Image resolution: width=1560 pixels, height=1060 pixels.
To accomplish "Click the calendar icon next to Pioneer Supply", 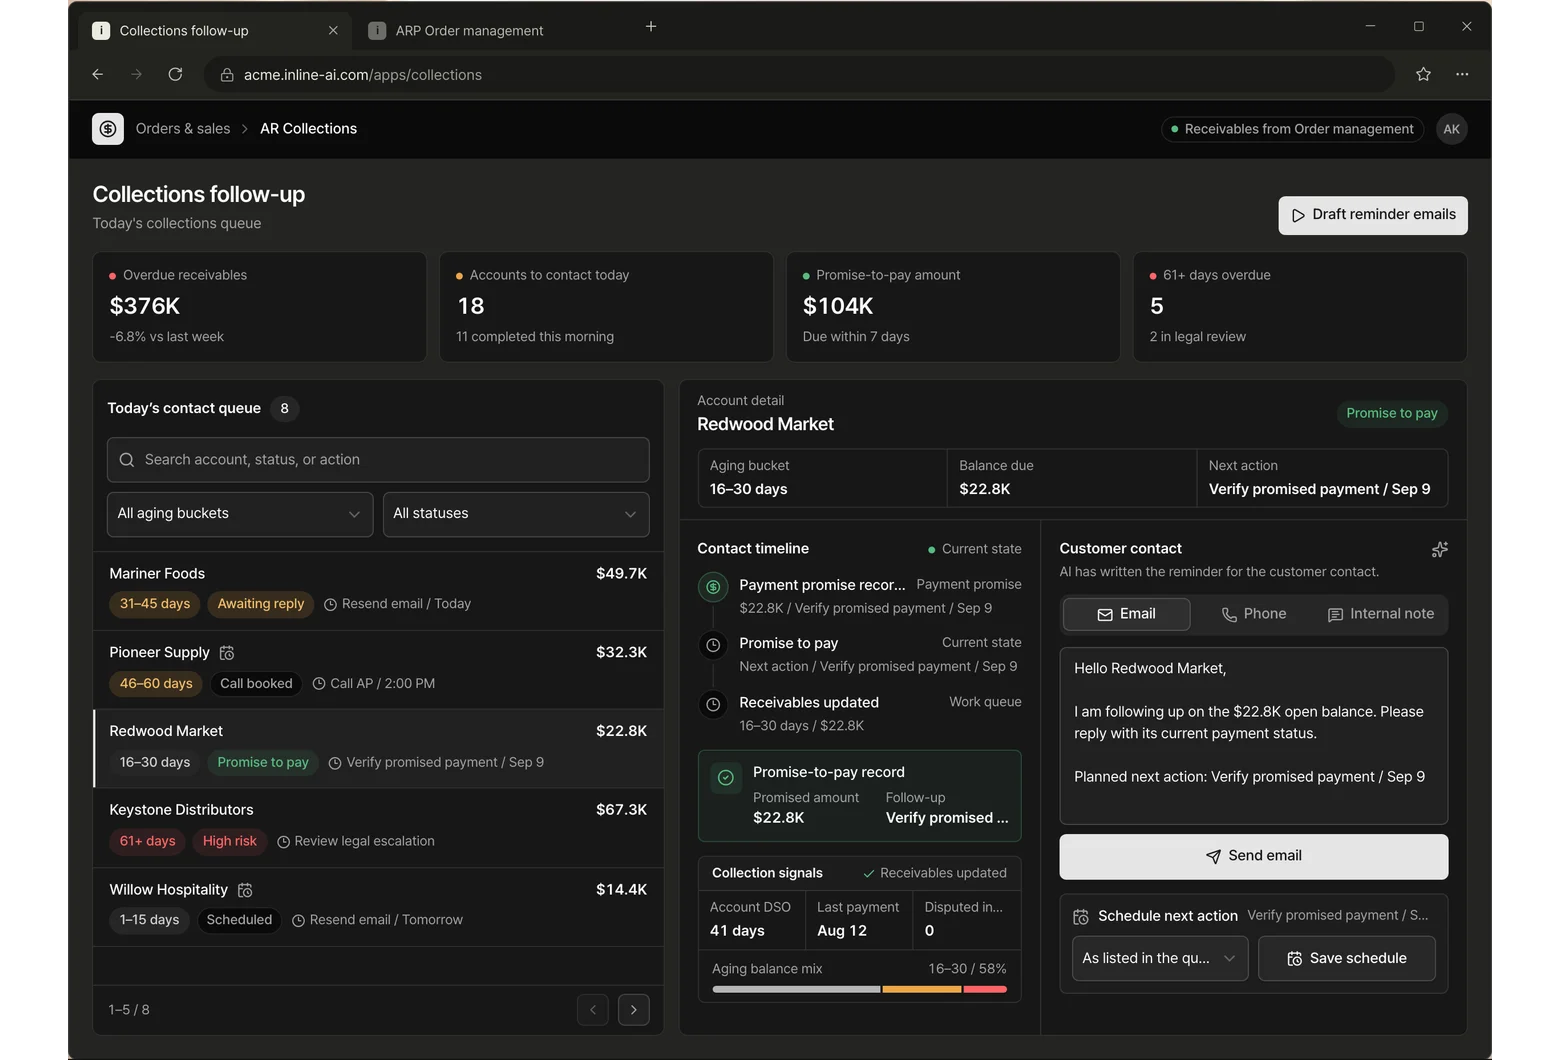I will (x=227, y=653).
